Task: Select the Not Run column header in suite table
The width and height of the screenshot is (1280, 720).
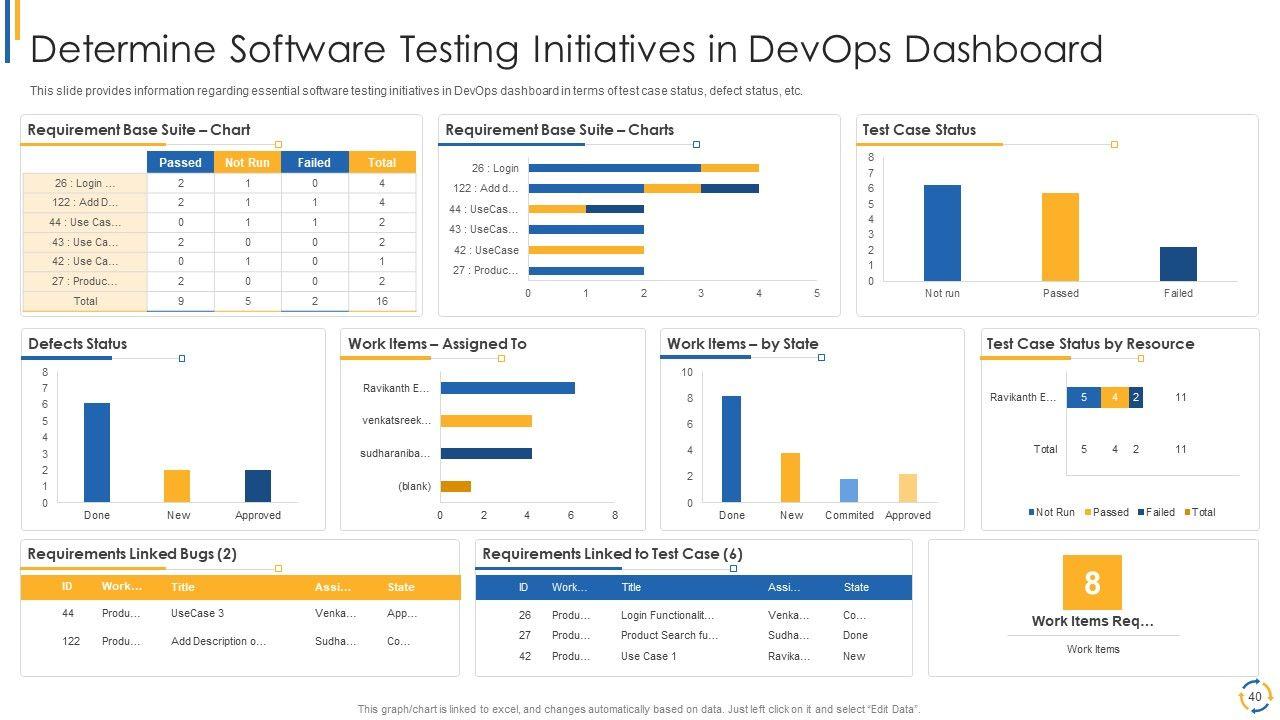Action: point(247,162)
